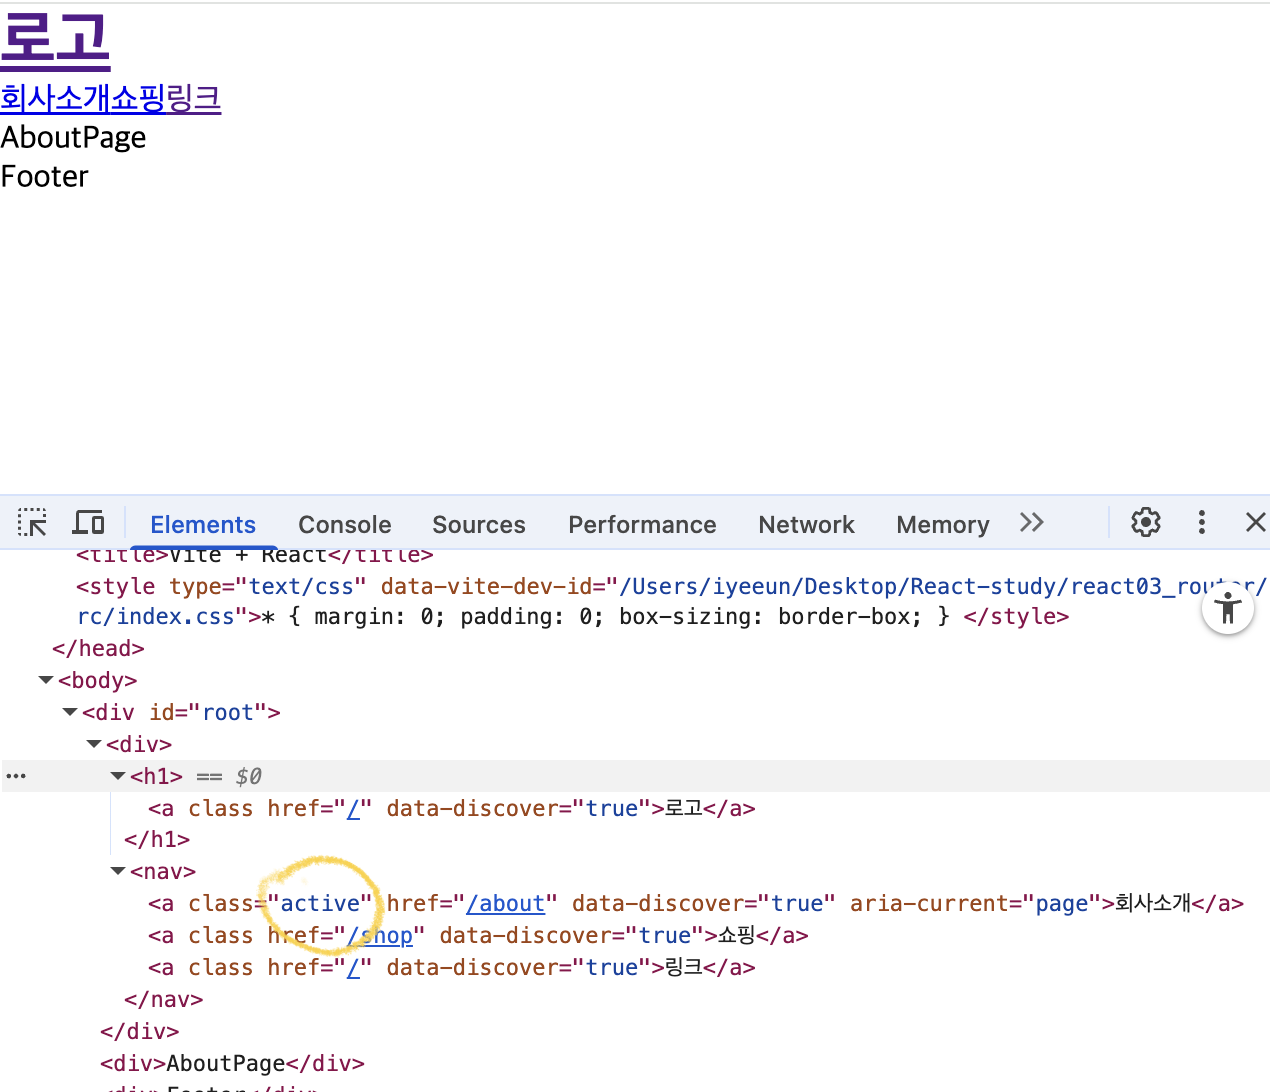This screenshot has width=1270, height=1092.
Task: Click the data-discover attribute of 쇼핑 anchor
Action: [x=572, y=936]
